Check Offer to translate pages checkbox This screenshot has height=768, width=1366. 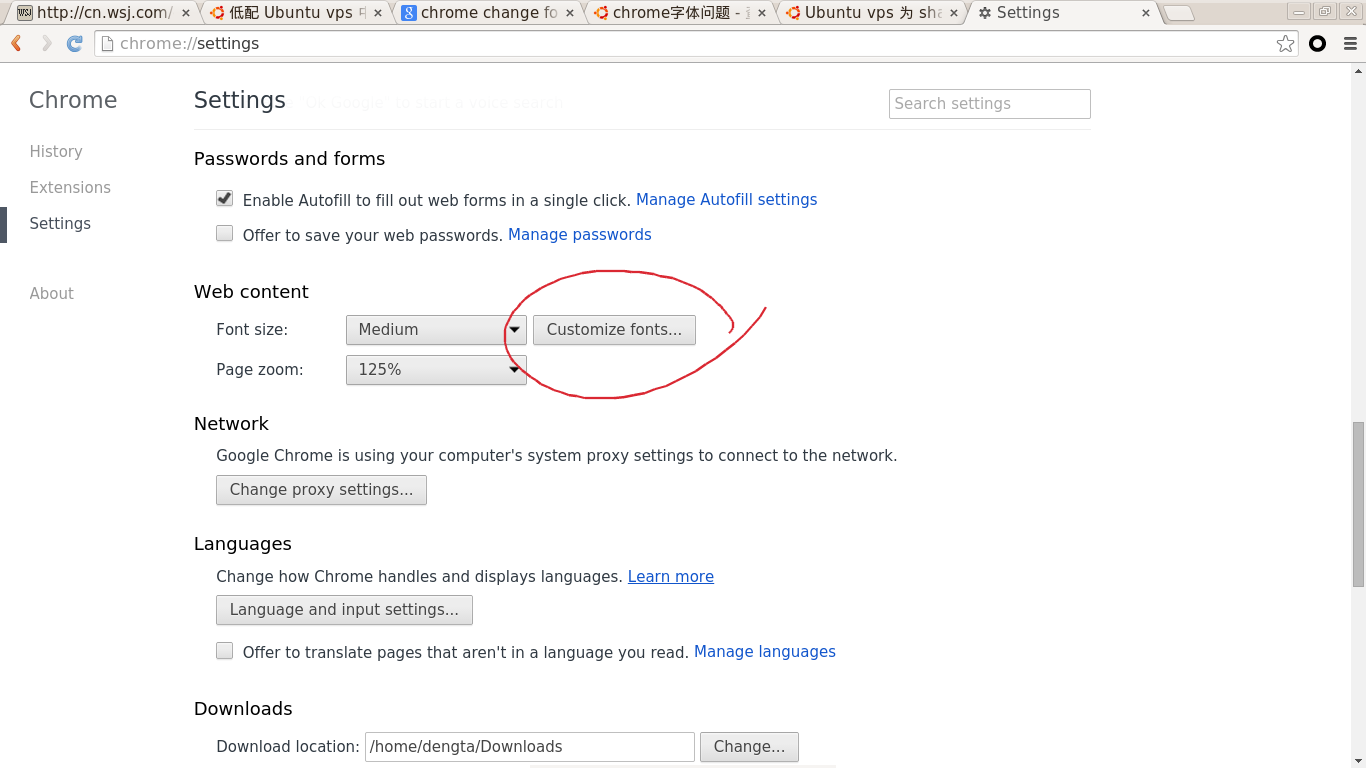click(225, 651)
